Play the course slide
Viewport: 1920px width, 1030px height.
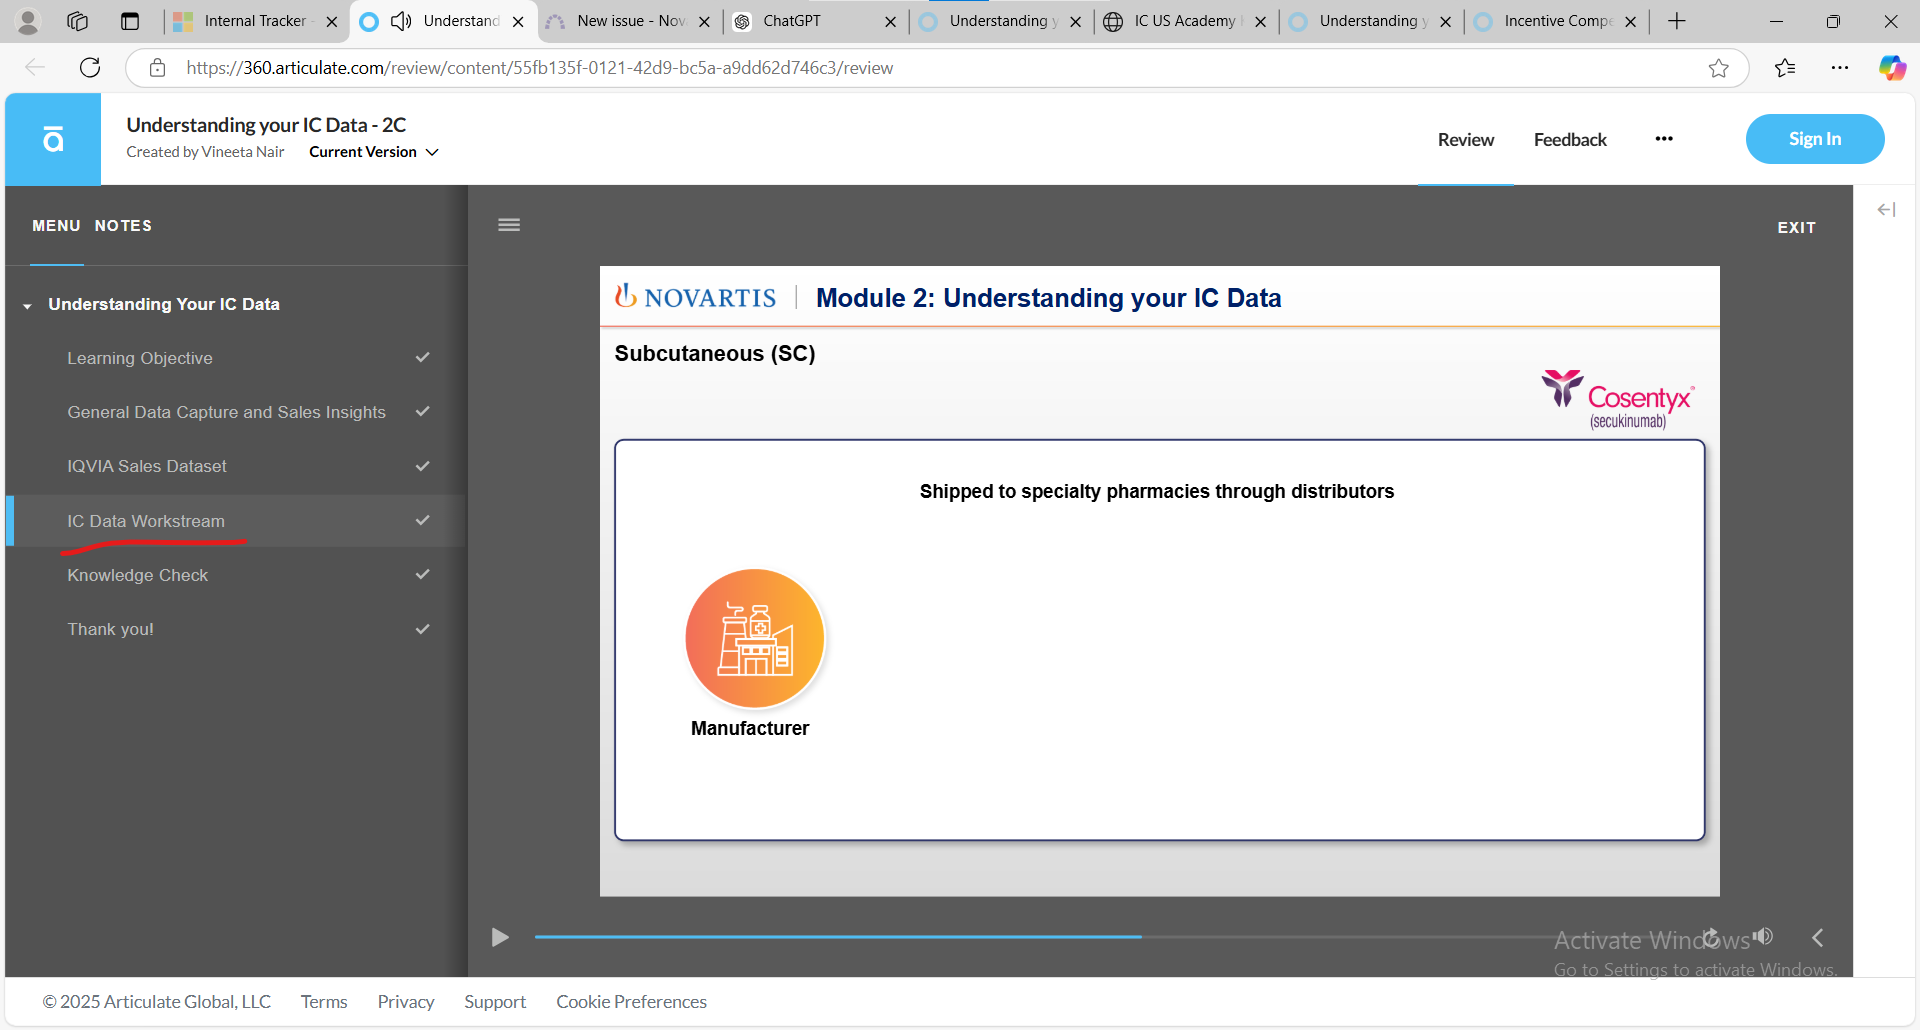tap(500, 937)
